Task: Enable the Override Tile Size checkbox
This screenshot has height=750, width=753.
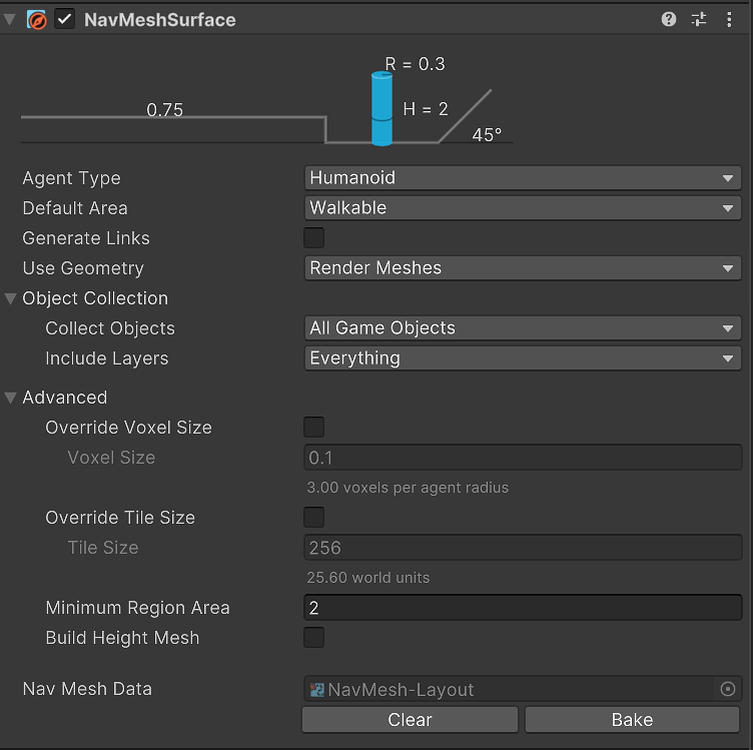Action: 314,517
